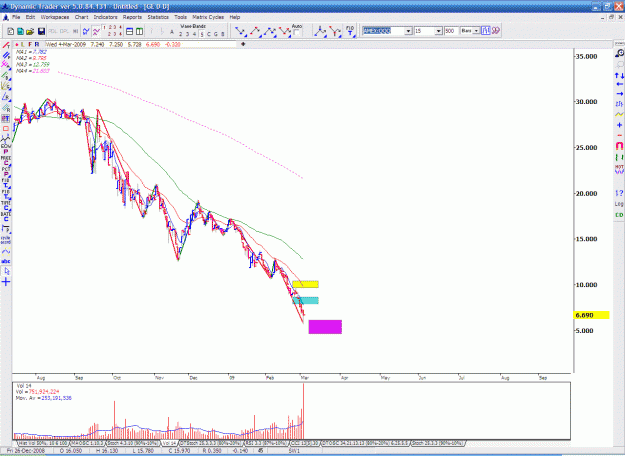
Task: Open the Matrix Cycles menu
Action: coord(208,17)
